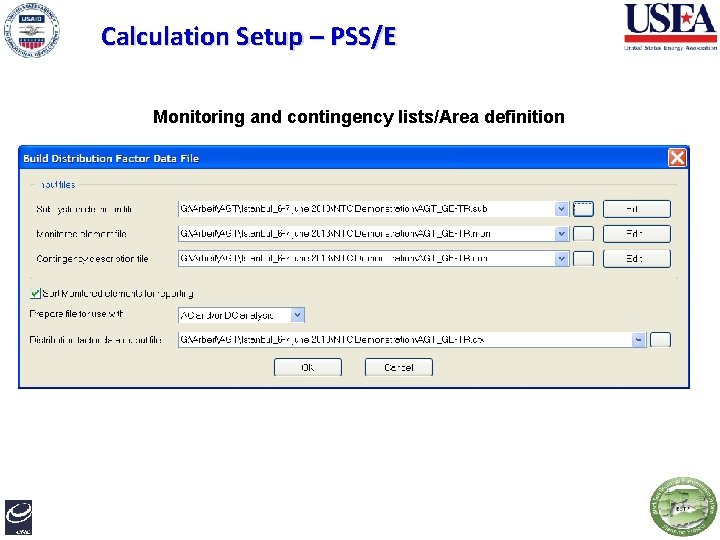
Task: Open Contingency description file dropdown arrow
Action: pos(561,259)
